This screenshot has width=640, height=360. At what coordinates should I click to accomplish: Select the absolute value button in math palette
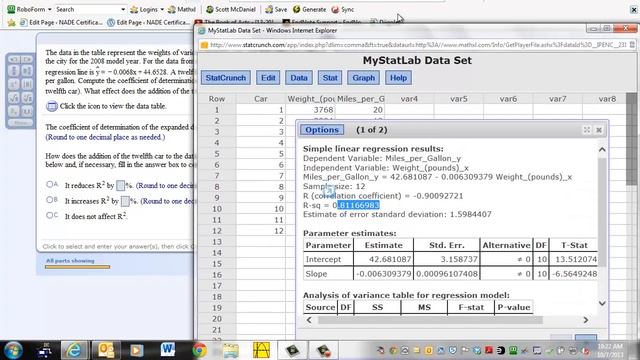click(x=27, y=84)
